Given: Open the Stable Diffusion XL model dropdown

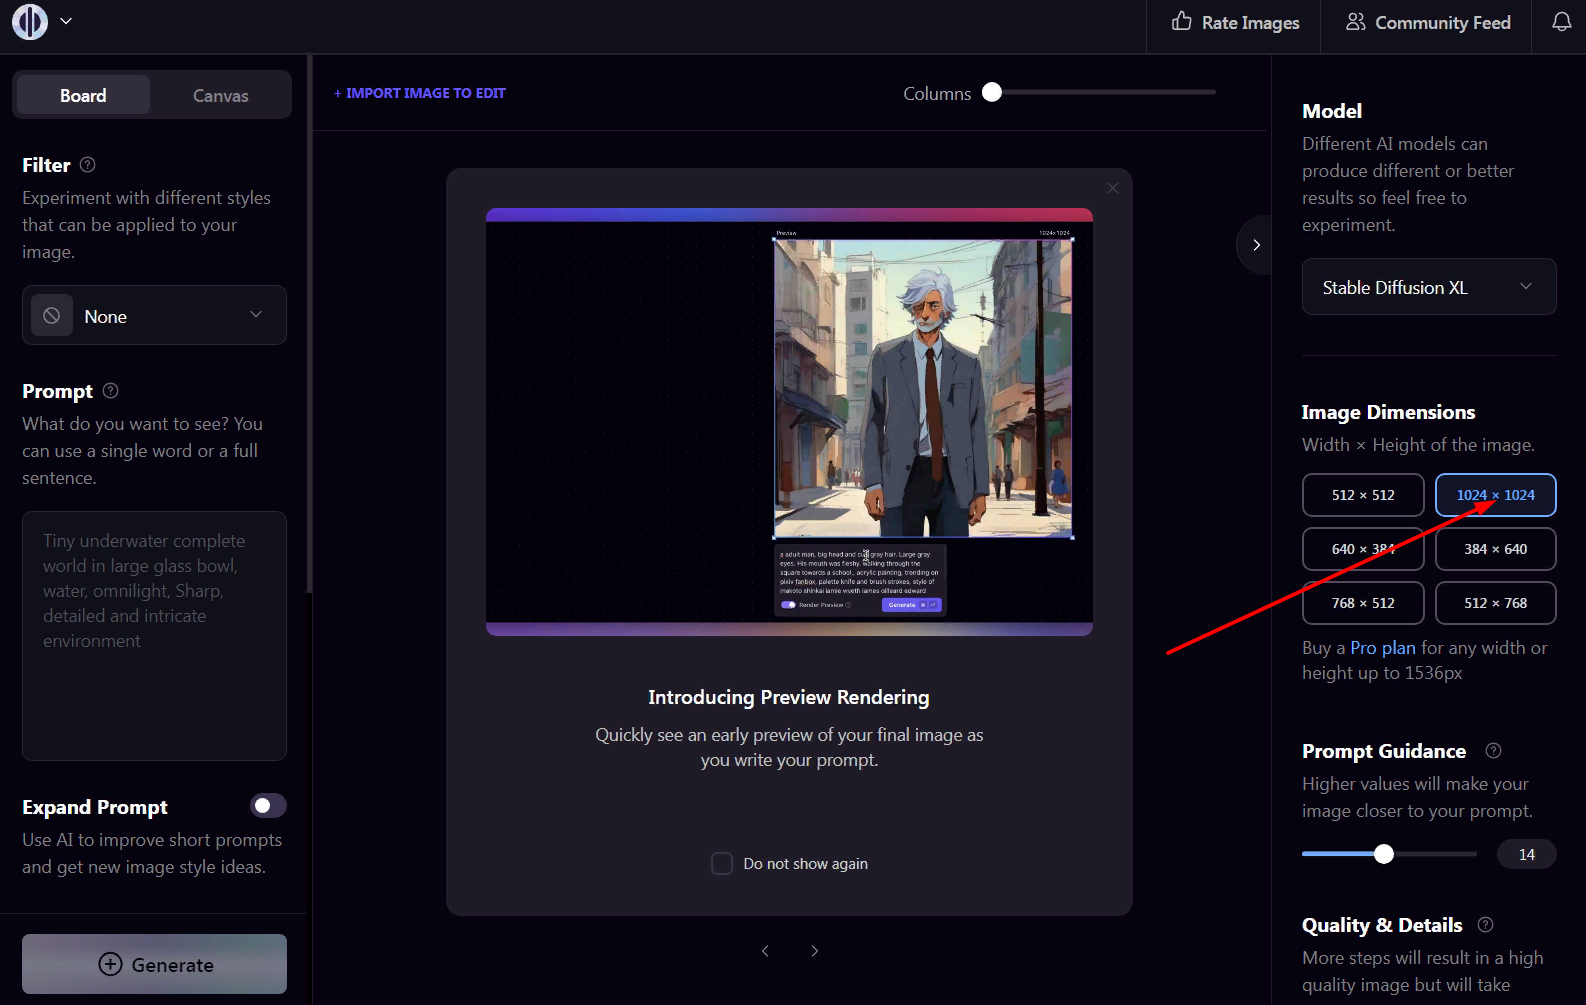Looking at the screenshot, I should [1428, 287].
